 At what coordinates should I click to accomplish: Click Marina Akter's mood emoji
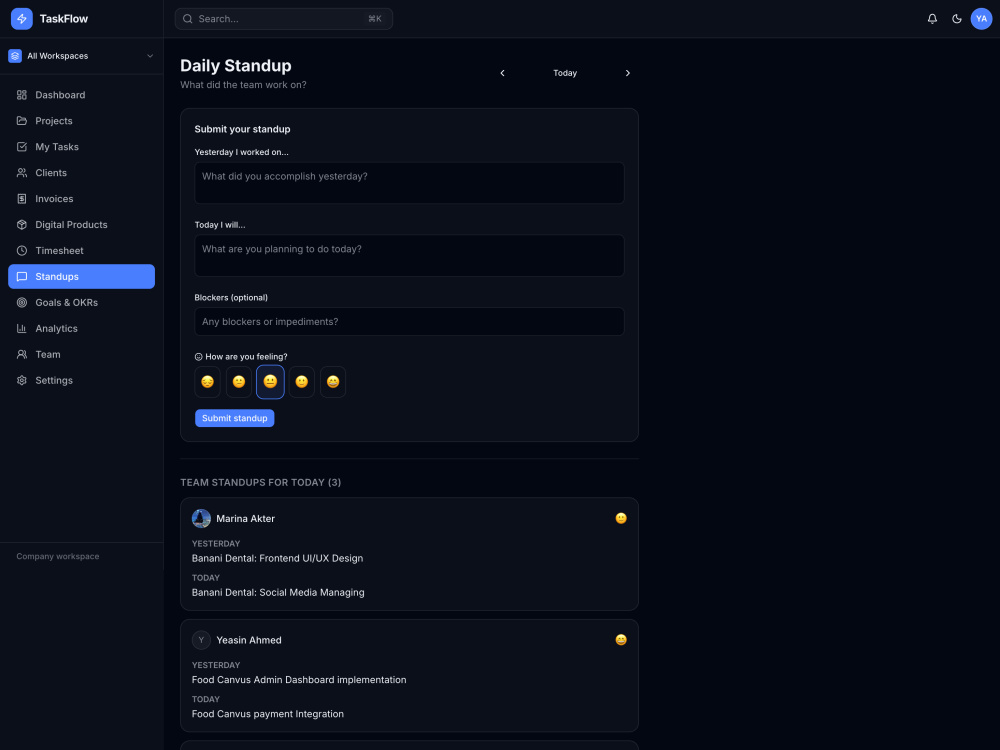621,518
